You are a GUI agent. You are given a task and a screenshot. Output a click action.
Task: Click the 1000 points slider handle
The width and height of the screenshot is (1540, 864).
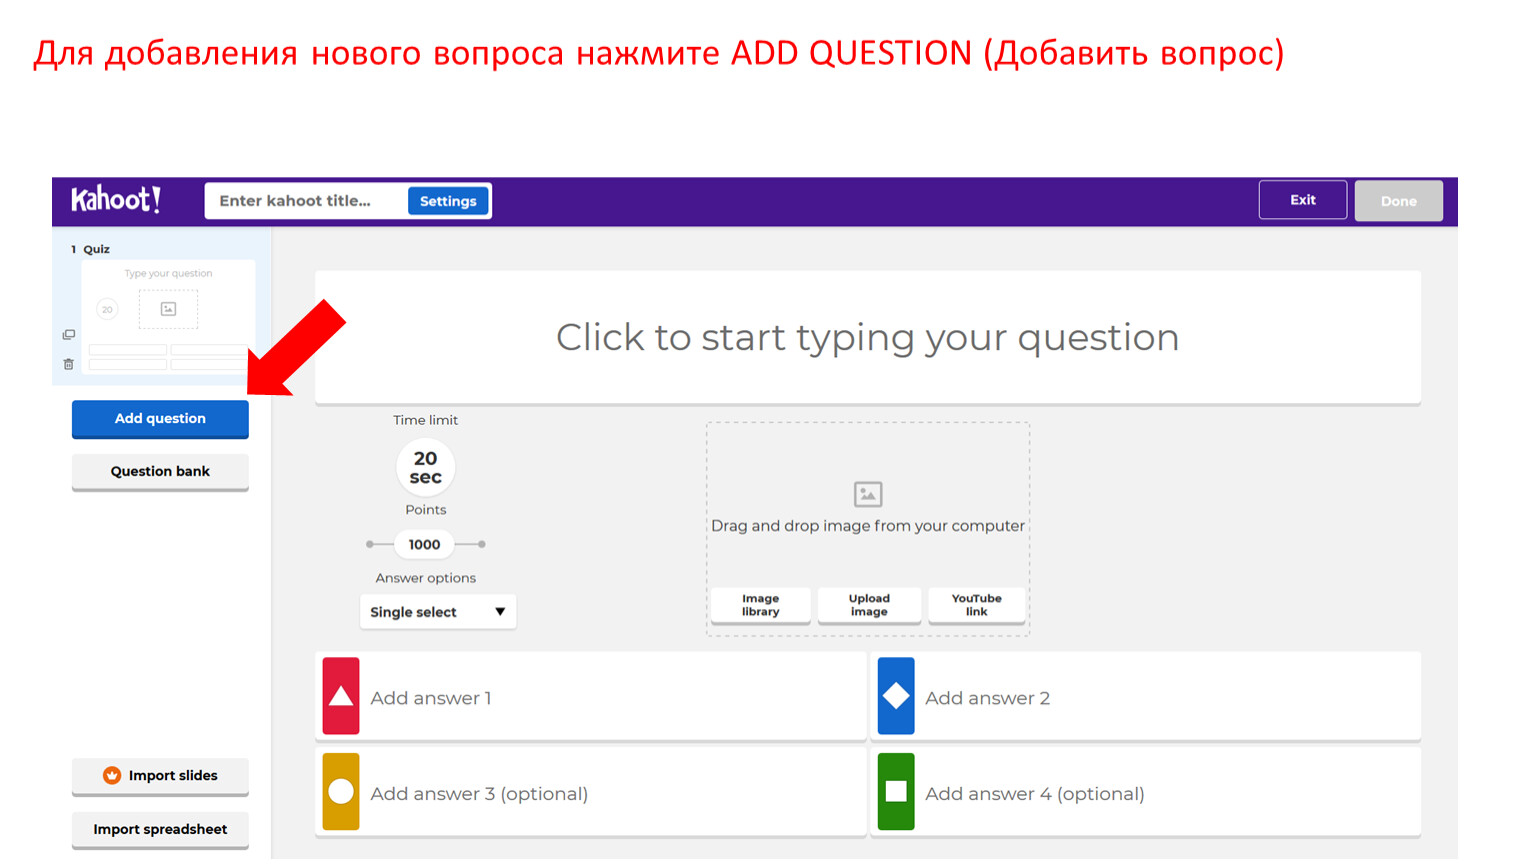(425, 545)
